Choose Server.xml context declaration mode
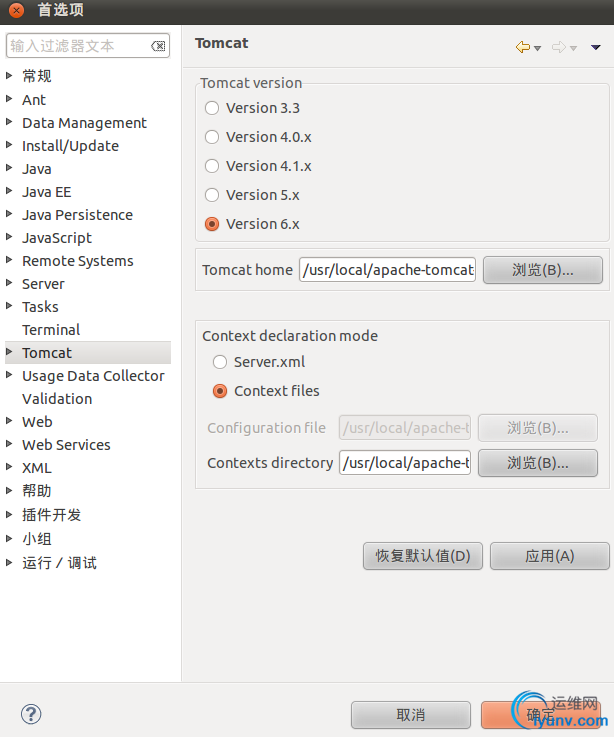614x737 pixels. pyautogui.click(x=220, y=362)
